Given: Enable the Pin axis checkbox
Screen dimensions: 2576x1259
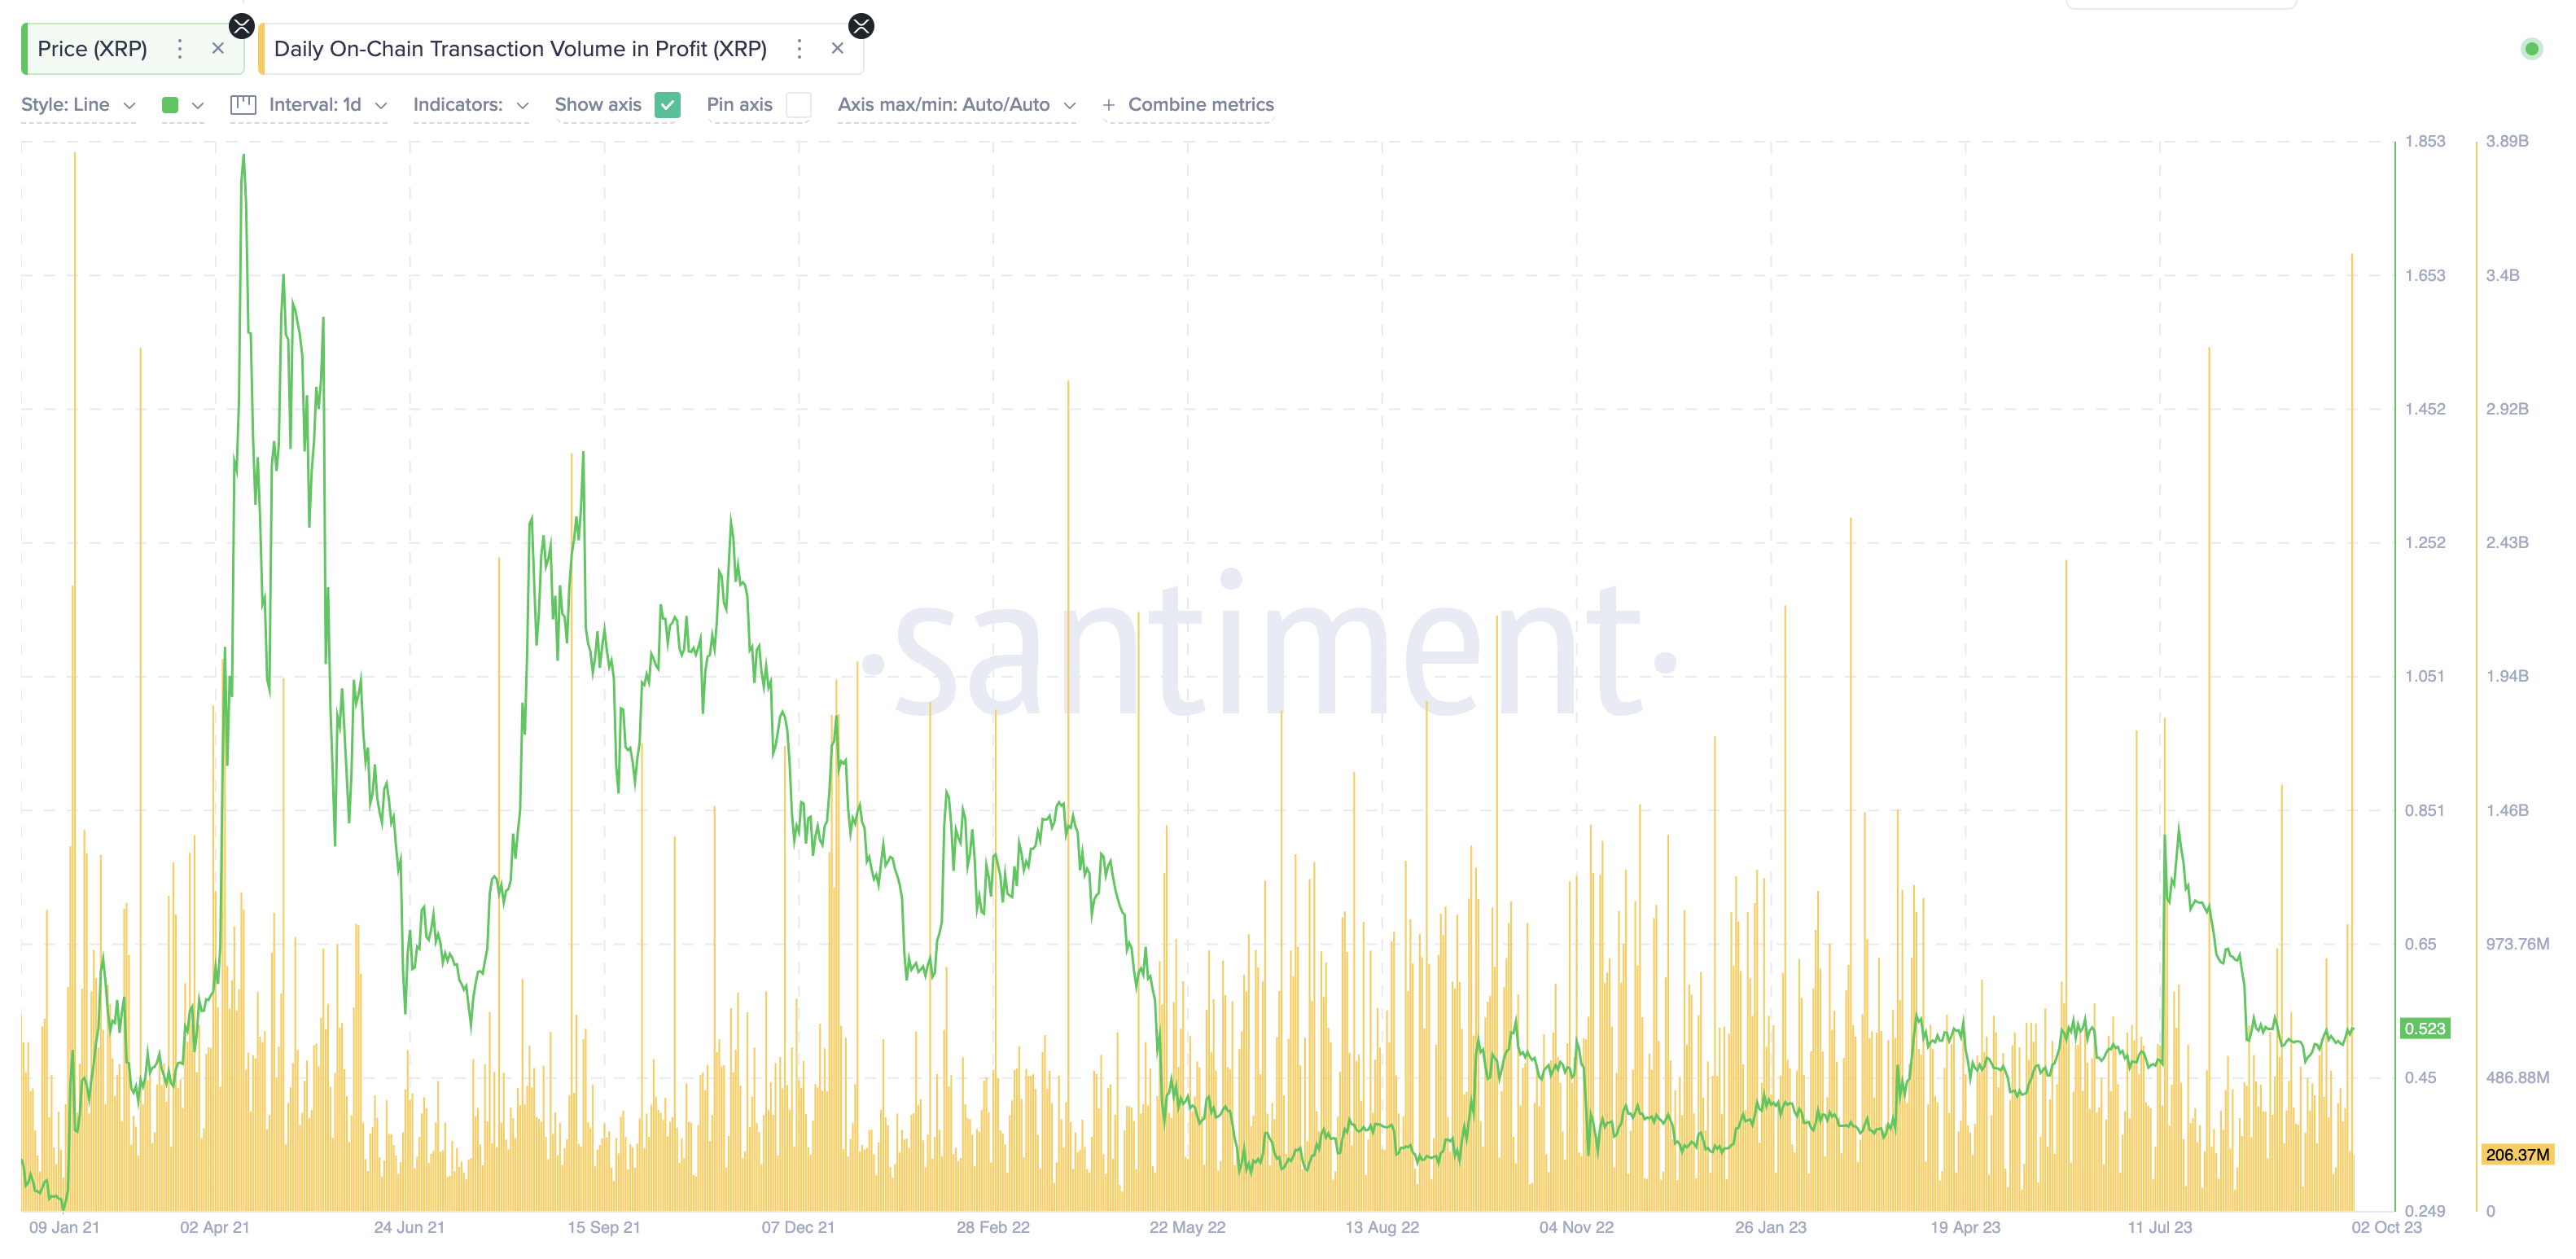Looking at the screenshot, I should tap(798, 105).
